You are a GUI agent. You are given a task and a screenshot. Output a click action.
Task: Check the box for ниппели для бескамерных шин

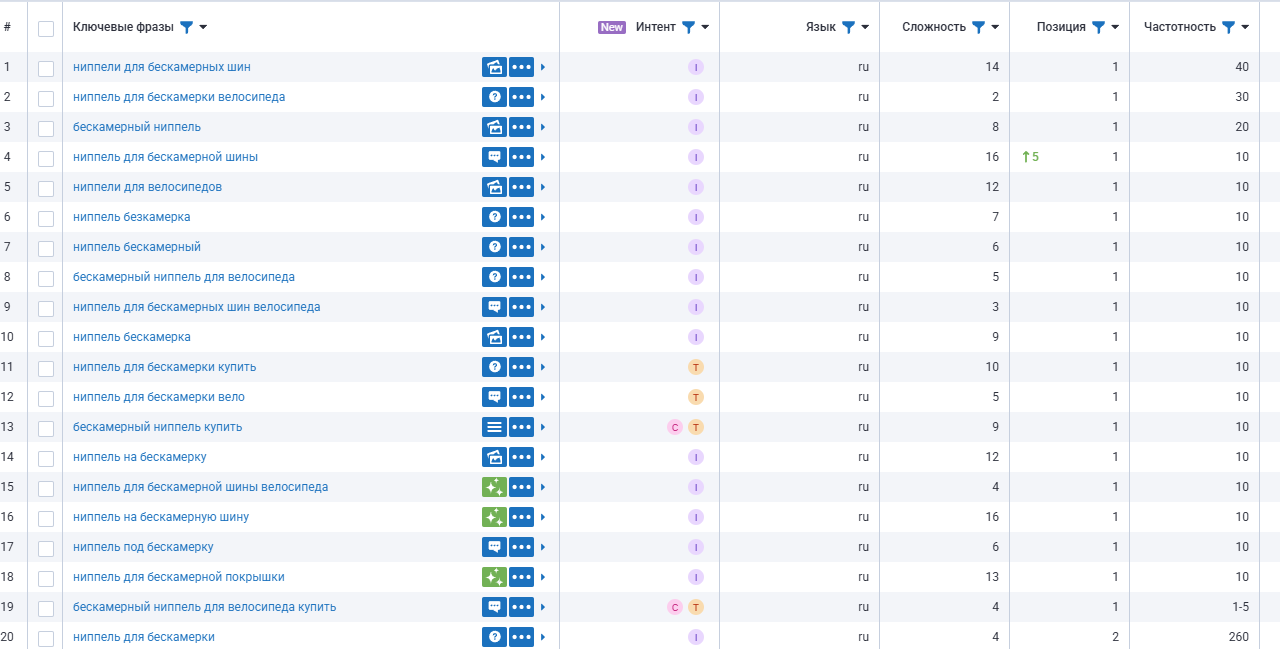[x=46, y=68]
